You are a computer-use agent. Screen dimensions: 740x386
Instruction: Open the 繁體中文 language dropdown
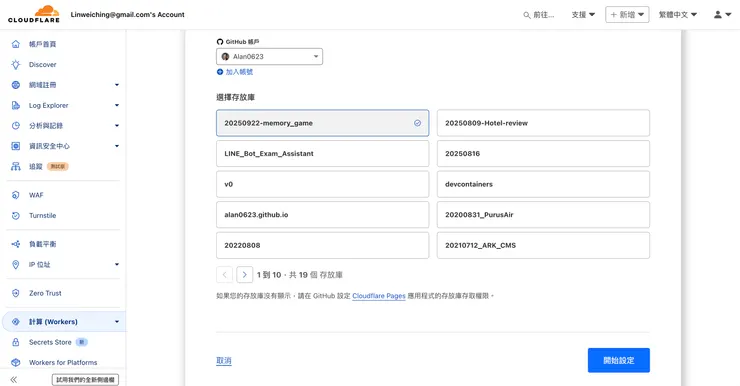pyautogui.click(x=678, y=15)
